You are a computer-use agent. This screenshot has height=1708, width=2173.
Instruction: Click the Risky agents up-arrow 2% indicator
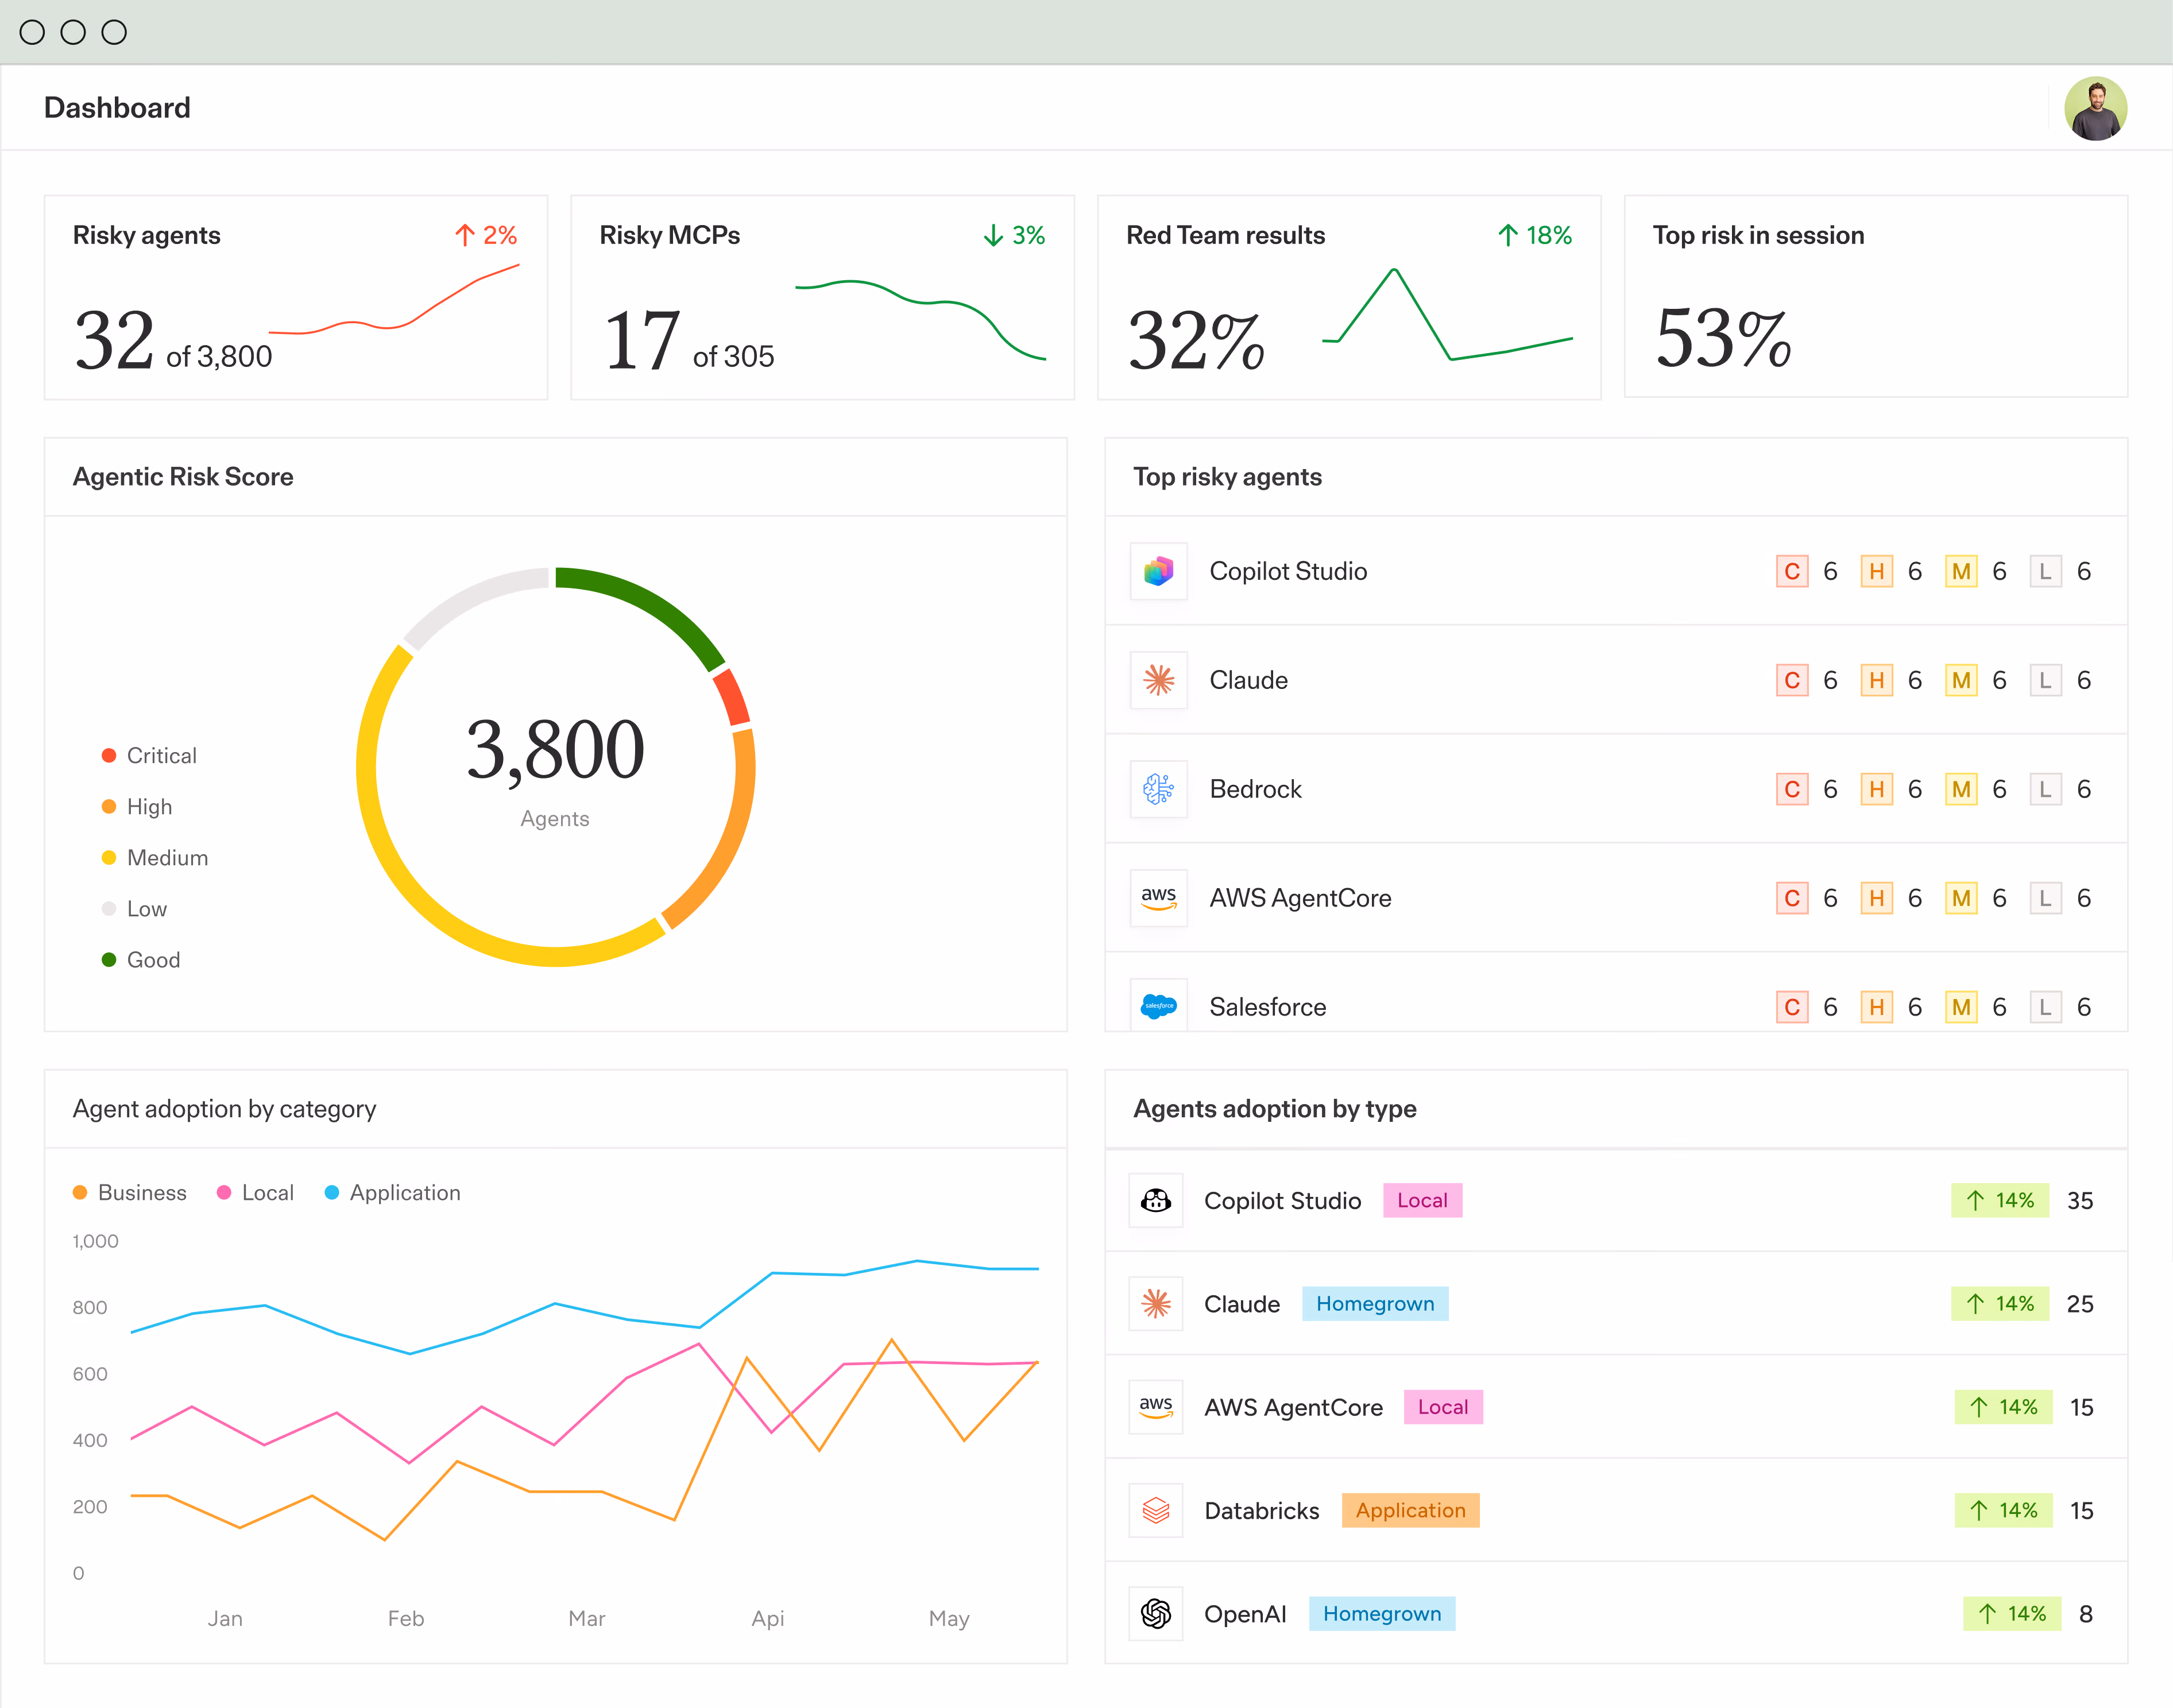pyautogui.click(x=486, y=235)
